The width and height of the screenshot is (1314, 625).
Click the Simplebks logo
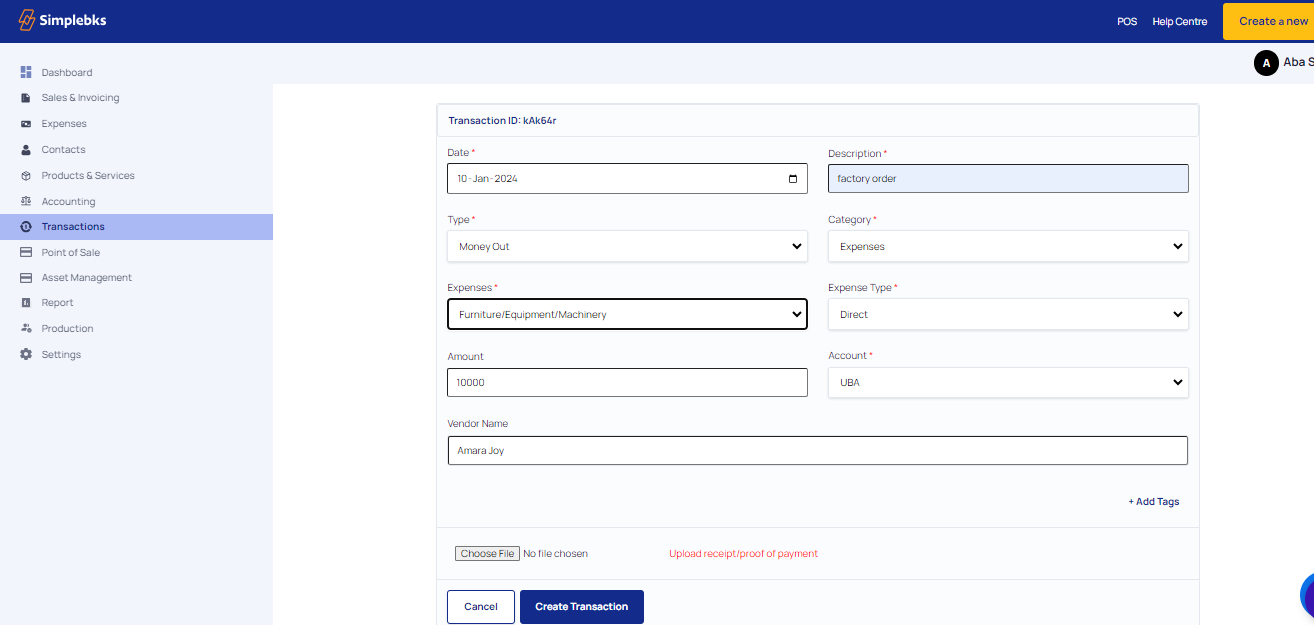(62, 21)
